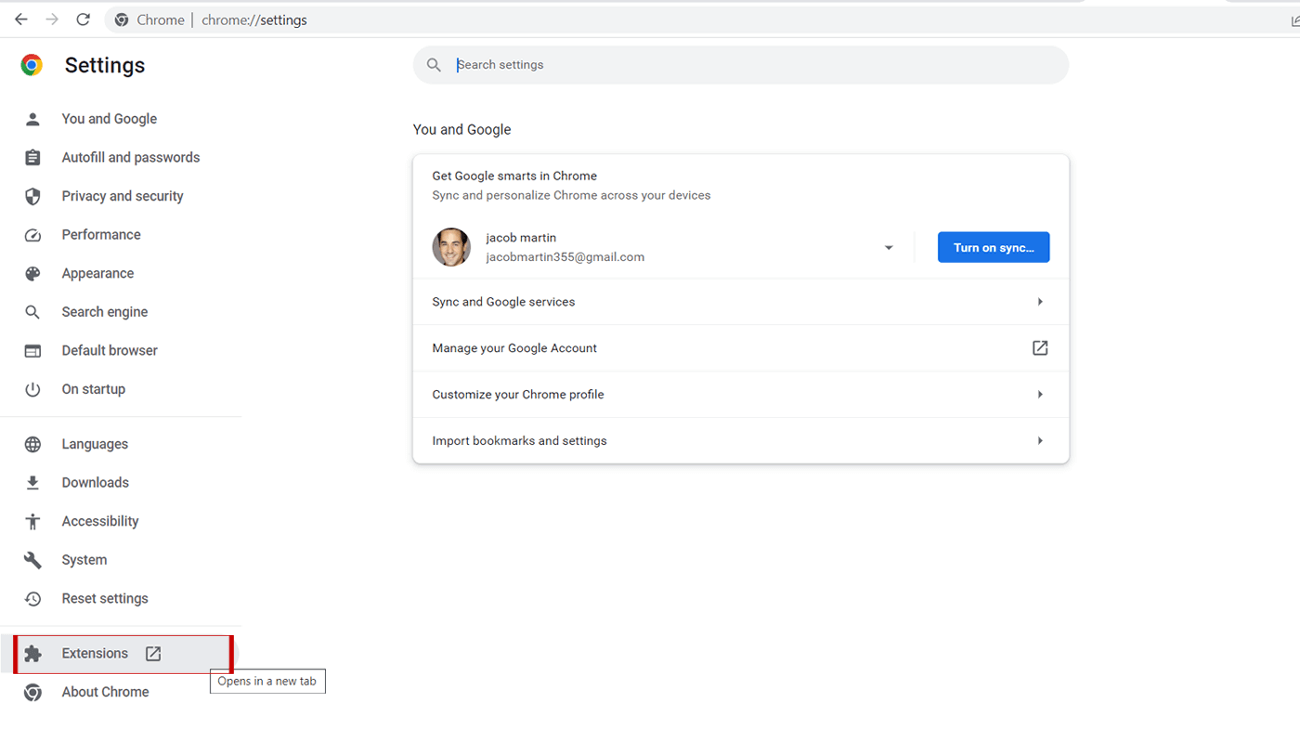Click the window icon for Default browser
Image resolution: width=1300 pixels, height=743 pixels.
pyautogui.click(x=33, y=351)
